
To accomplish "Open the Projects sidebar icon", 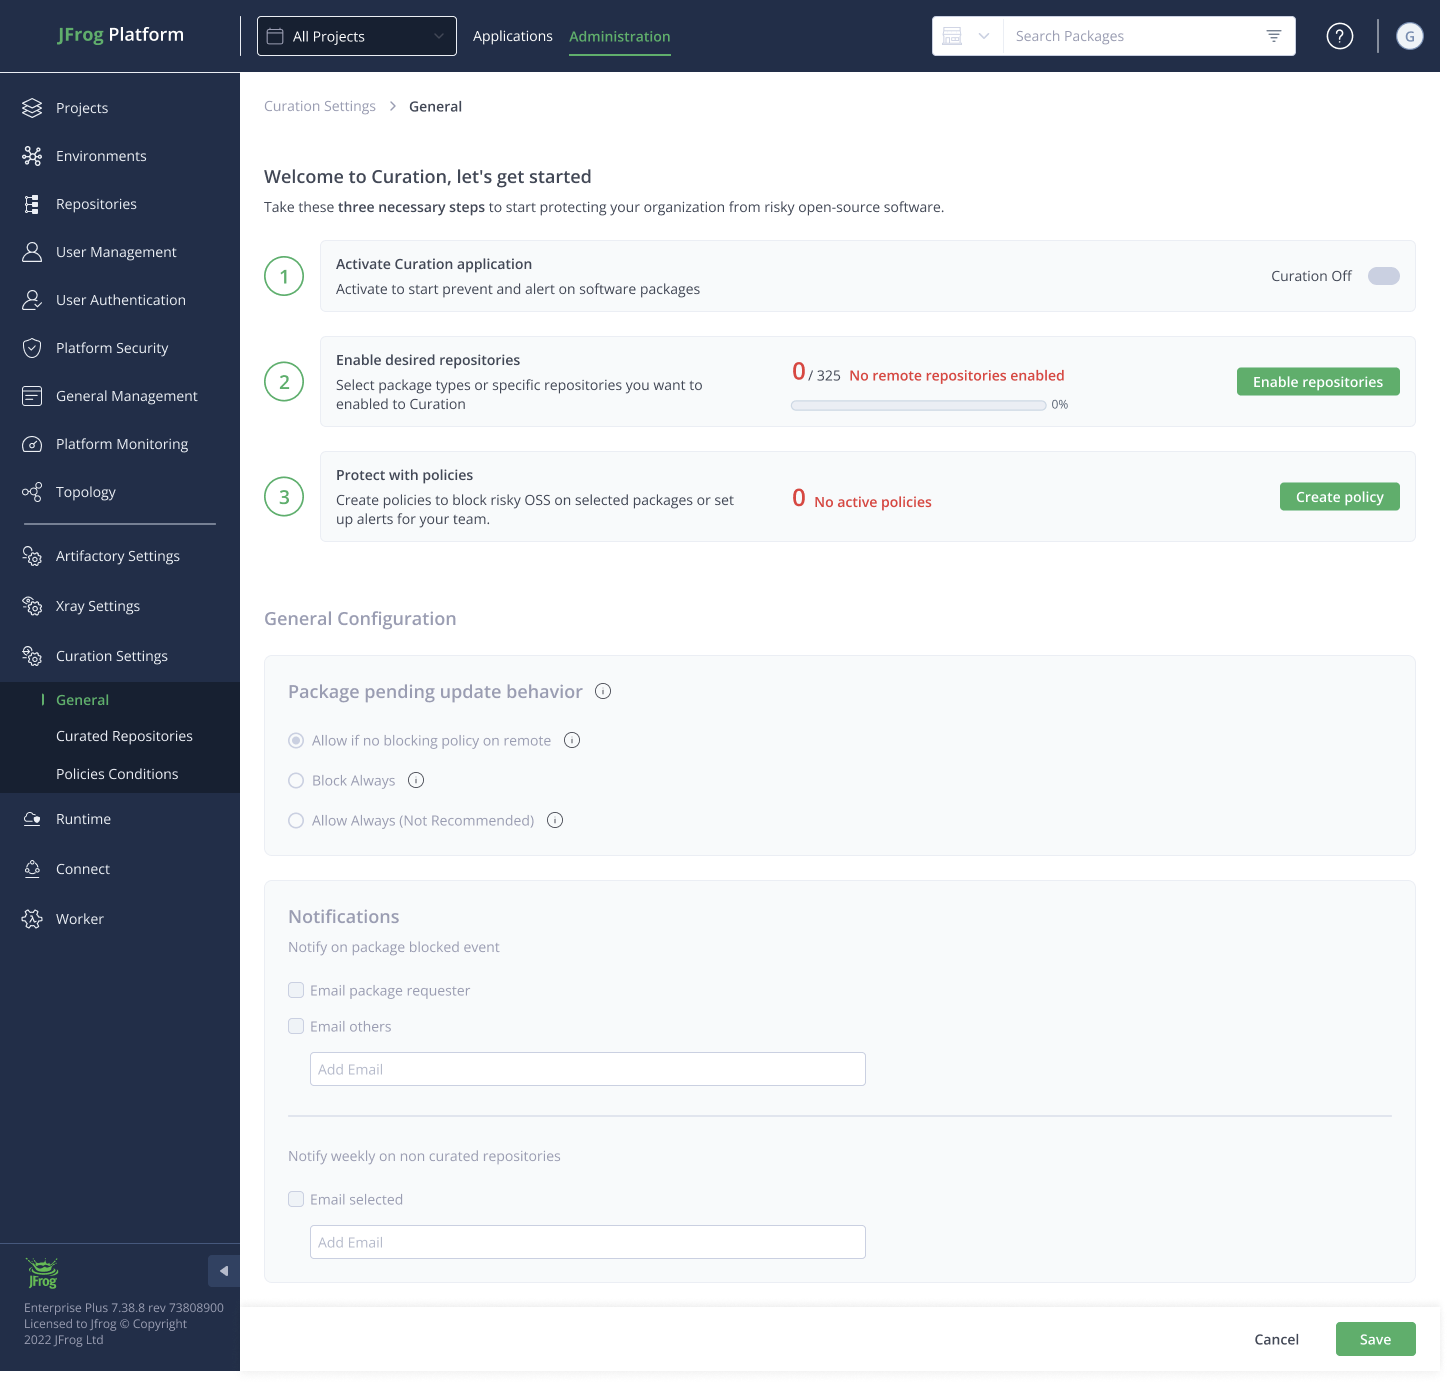I will coord(32,108).
